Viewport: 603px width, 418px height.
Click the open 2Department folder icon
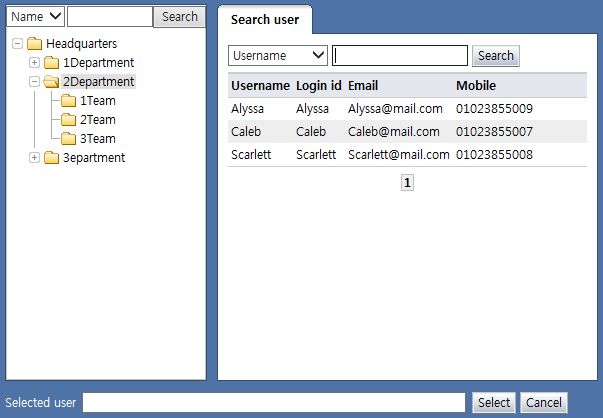(51, 82)
